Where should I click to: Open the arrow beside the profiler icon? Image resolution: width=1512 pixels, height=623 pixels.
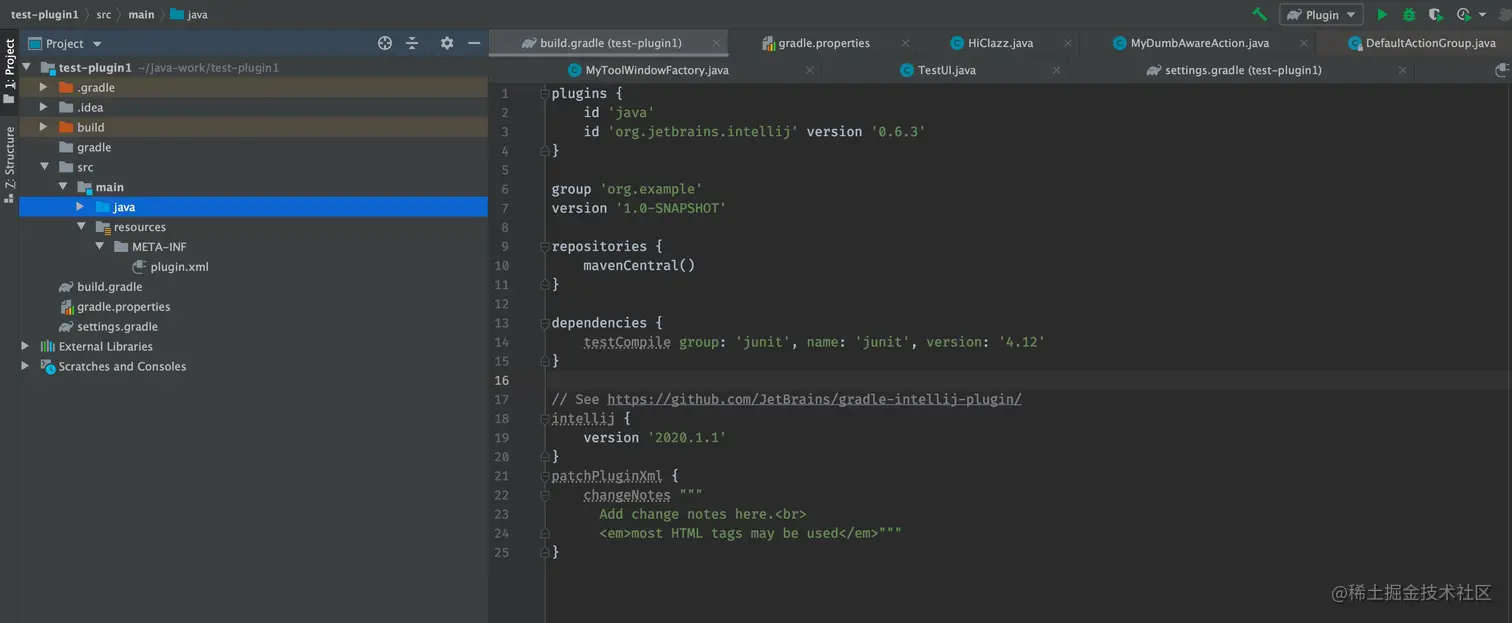click(1483, 14)
